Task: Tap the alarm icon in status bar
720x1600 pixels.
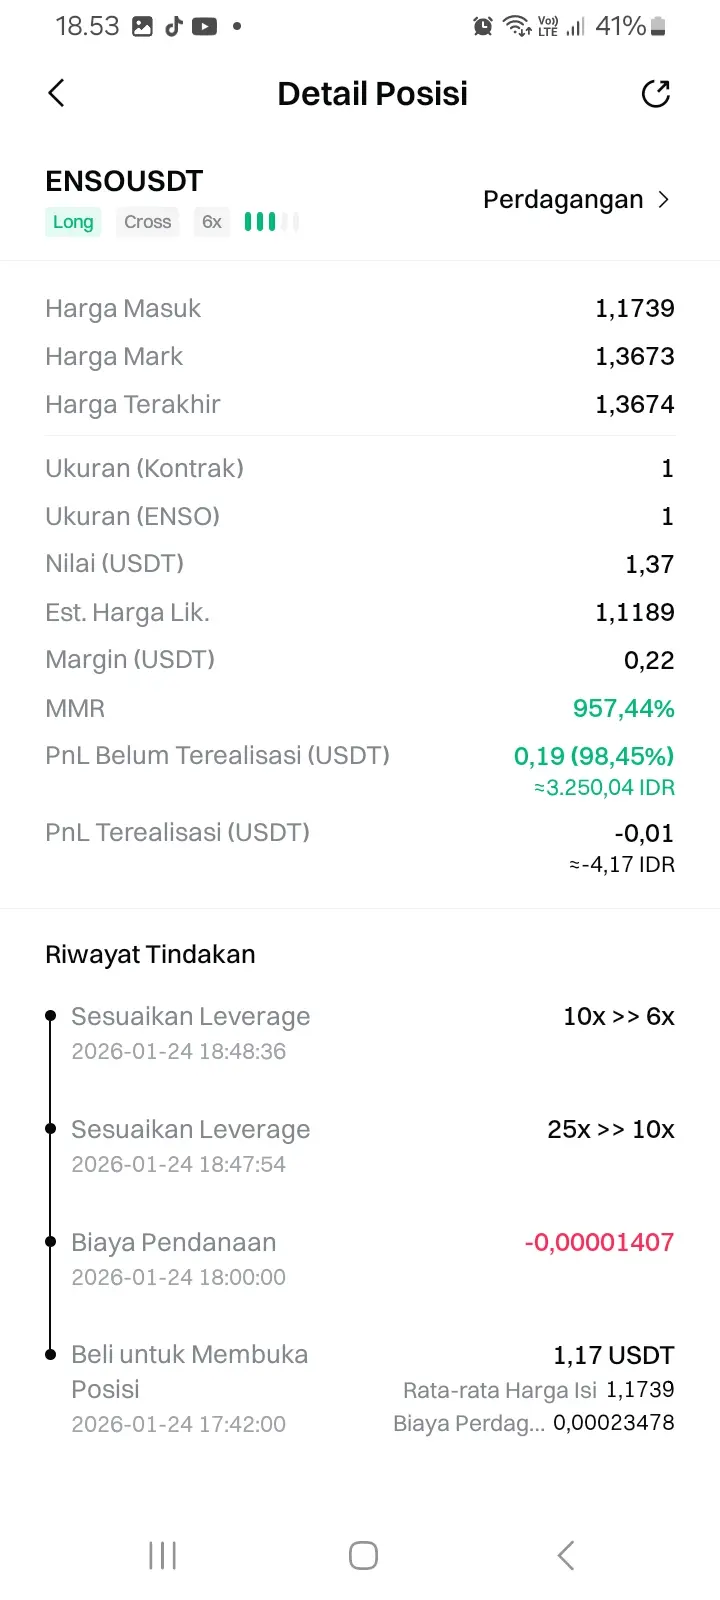Action: 483,26
